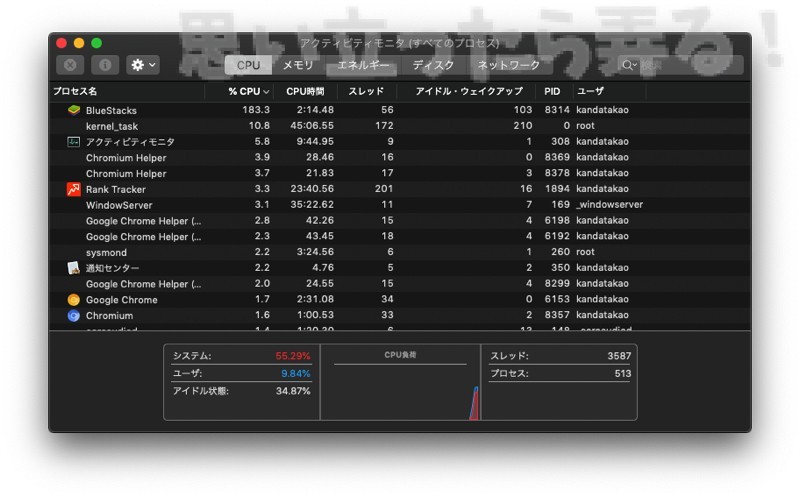The width and height of the screenshot is (800, 497).
Task: Click the CPU負荷 graph
Action: pyautogui.click(x=400, y=382)
